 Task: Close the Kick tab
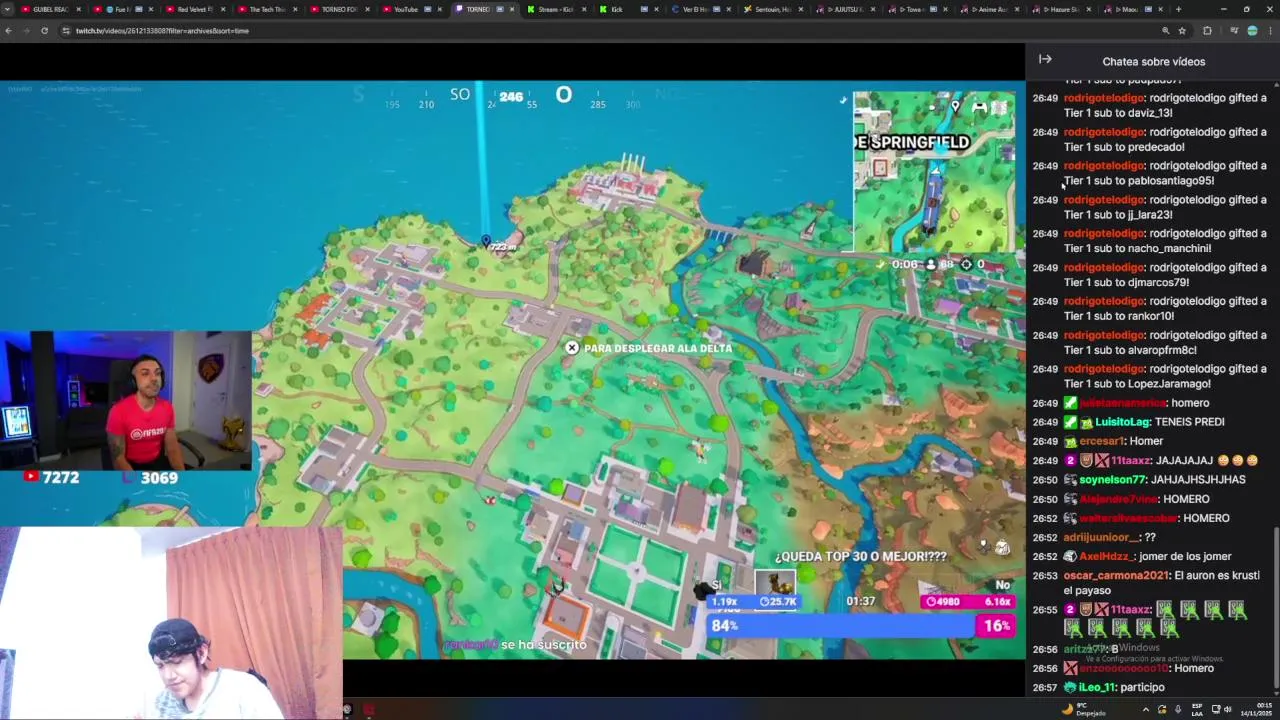pyautogui.click(x=656, y=9)
